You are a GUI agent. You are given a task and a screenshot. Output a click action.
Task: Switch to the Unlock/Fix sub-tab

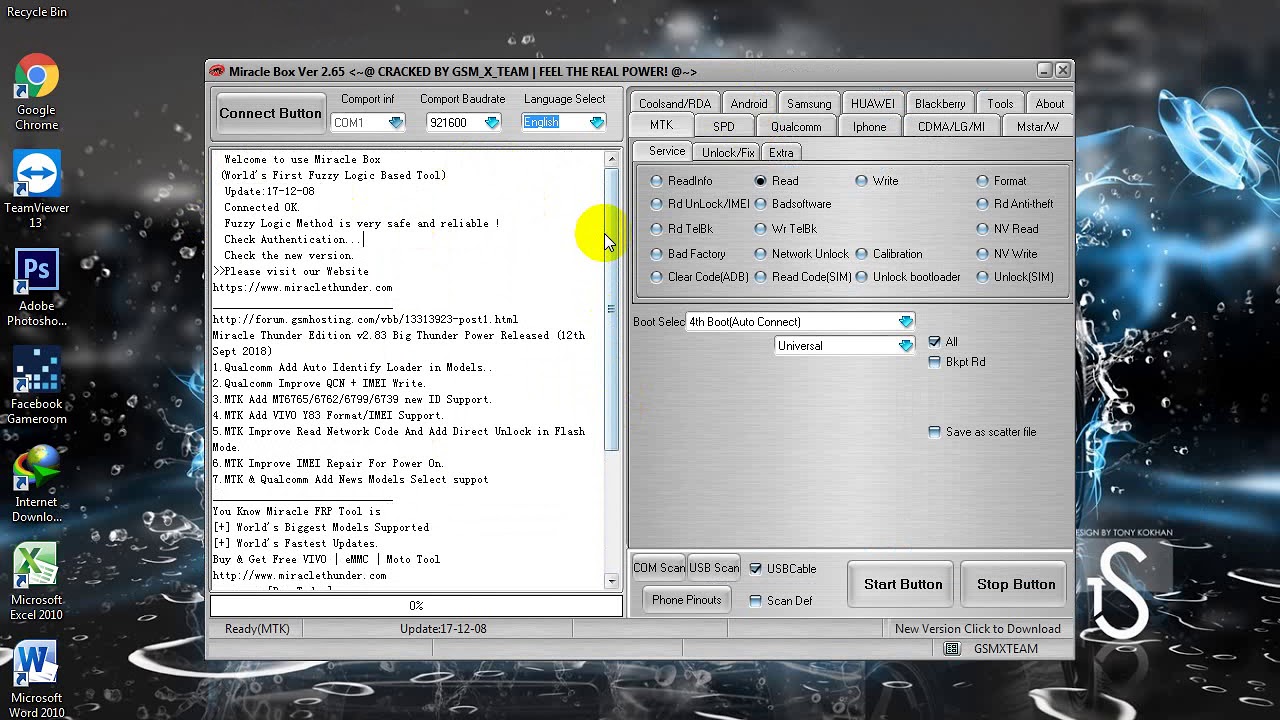728,153
